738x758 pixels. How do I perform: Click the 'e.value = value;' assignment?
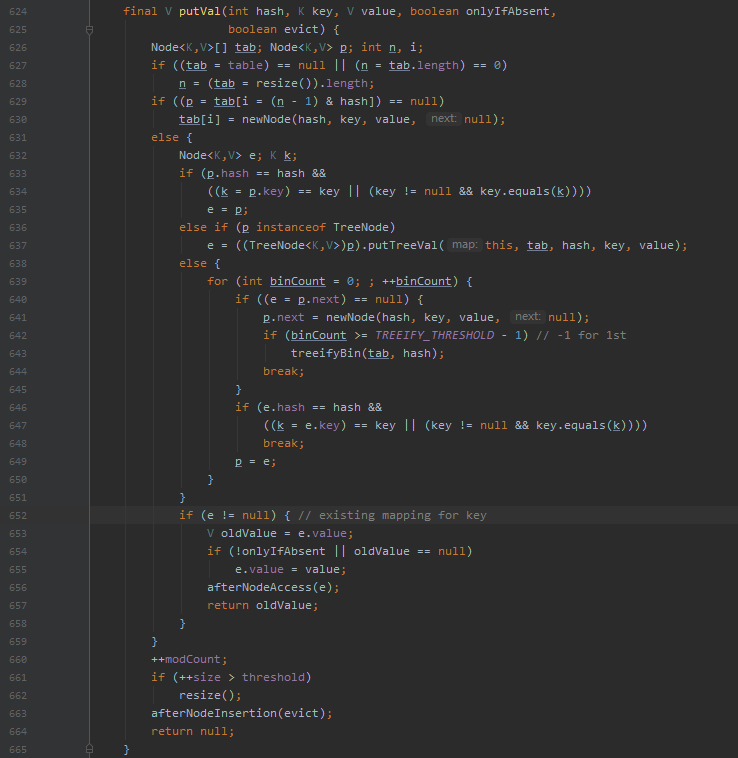tap(291, 569)
